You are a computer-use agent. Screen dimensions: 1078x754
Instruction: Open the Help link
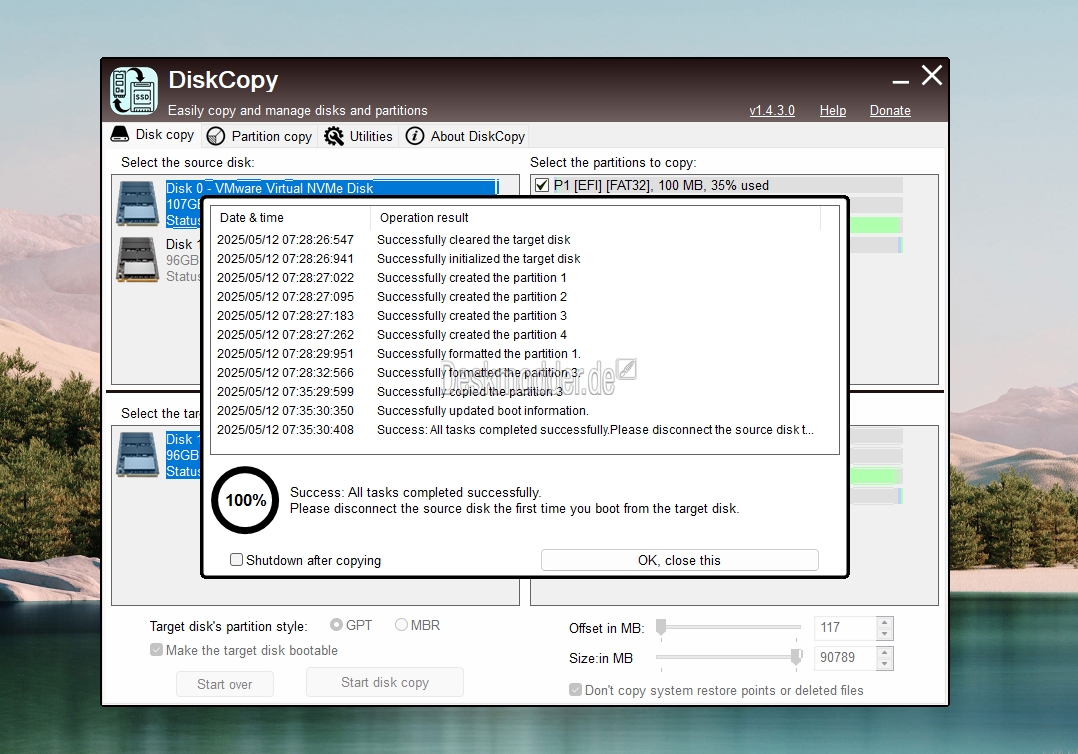point(833,110)
